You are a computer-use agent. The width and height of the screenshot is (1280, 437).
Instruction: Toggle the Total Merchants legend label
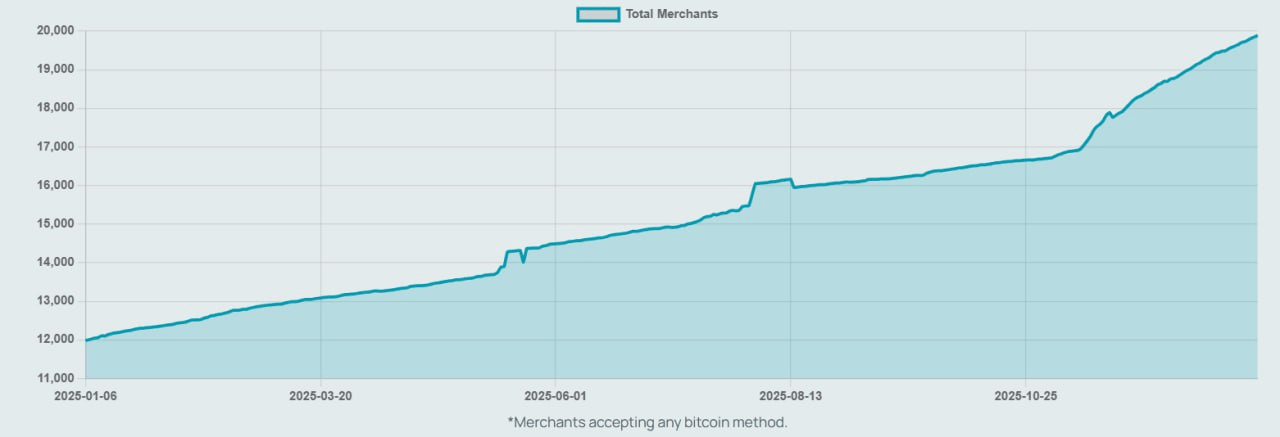point(671,14)
